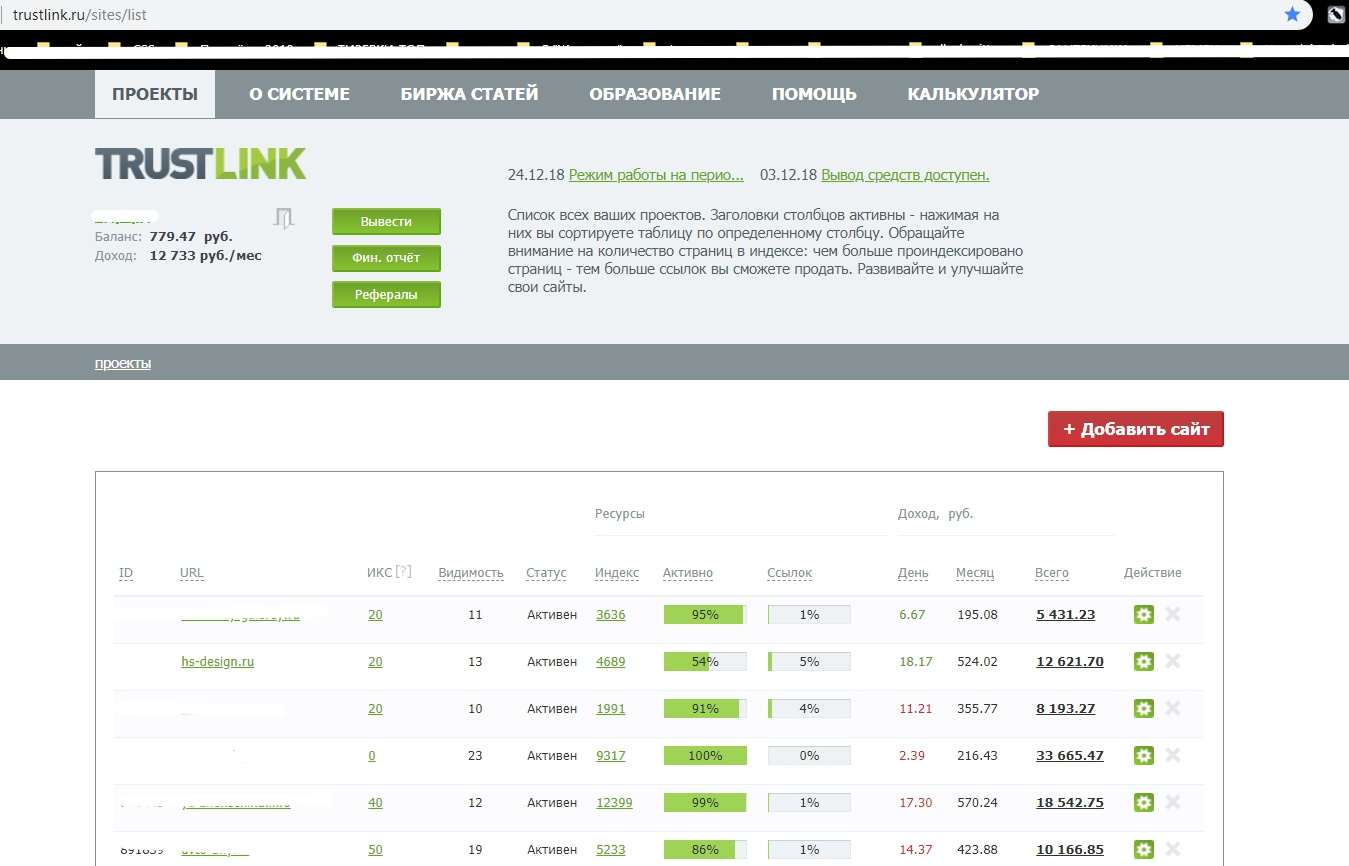
Task: Click ИКС value 0 link
Action: click(x=372, y=755)
